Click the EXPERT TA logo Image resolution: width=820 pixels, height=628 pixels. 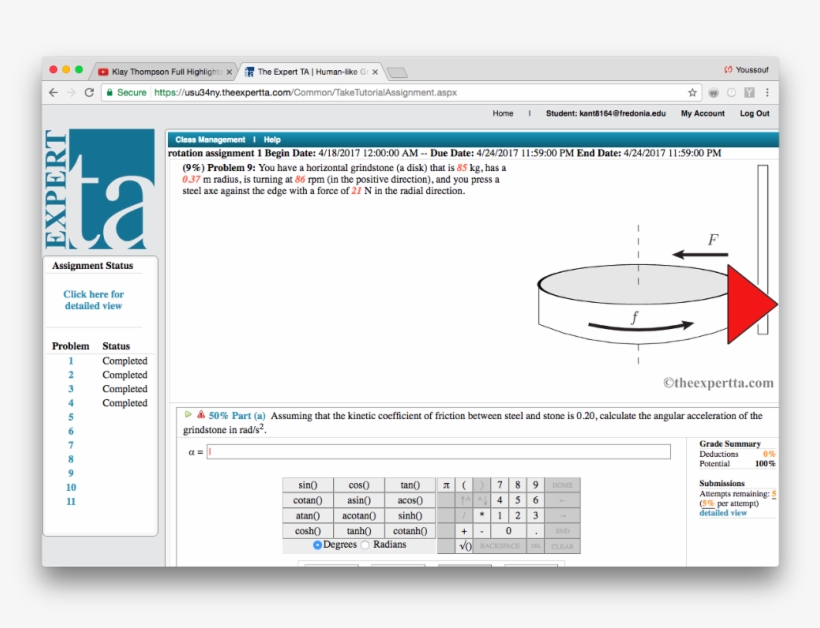[x=99, y=190]
